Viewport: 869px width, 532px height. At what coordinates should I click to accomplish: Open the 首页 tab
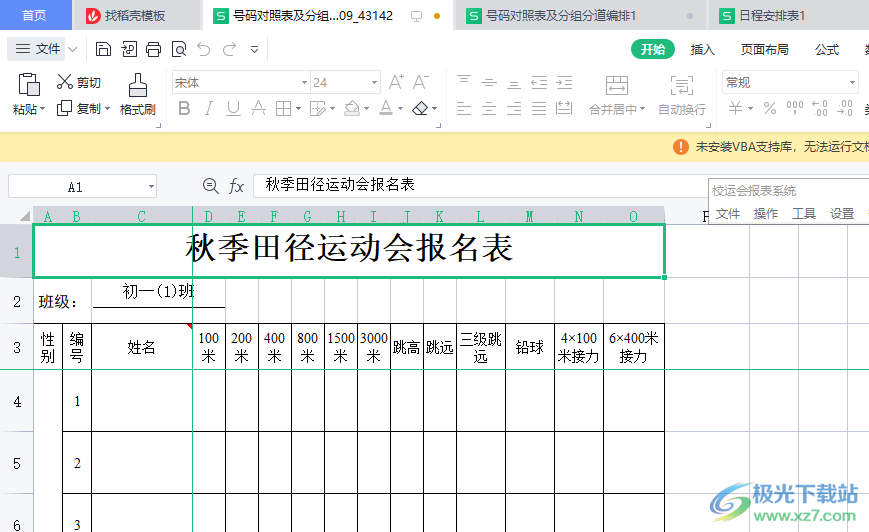(35, 15)
